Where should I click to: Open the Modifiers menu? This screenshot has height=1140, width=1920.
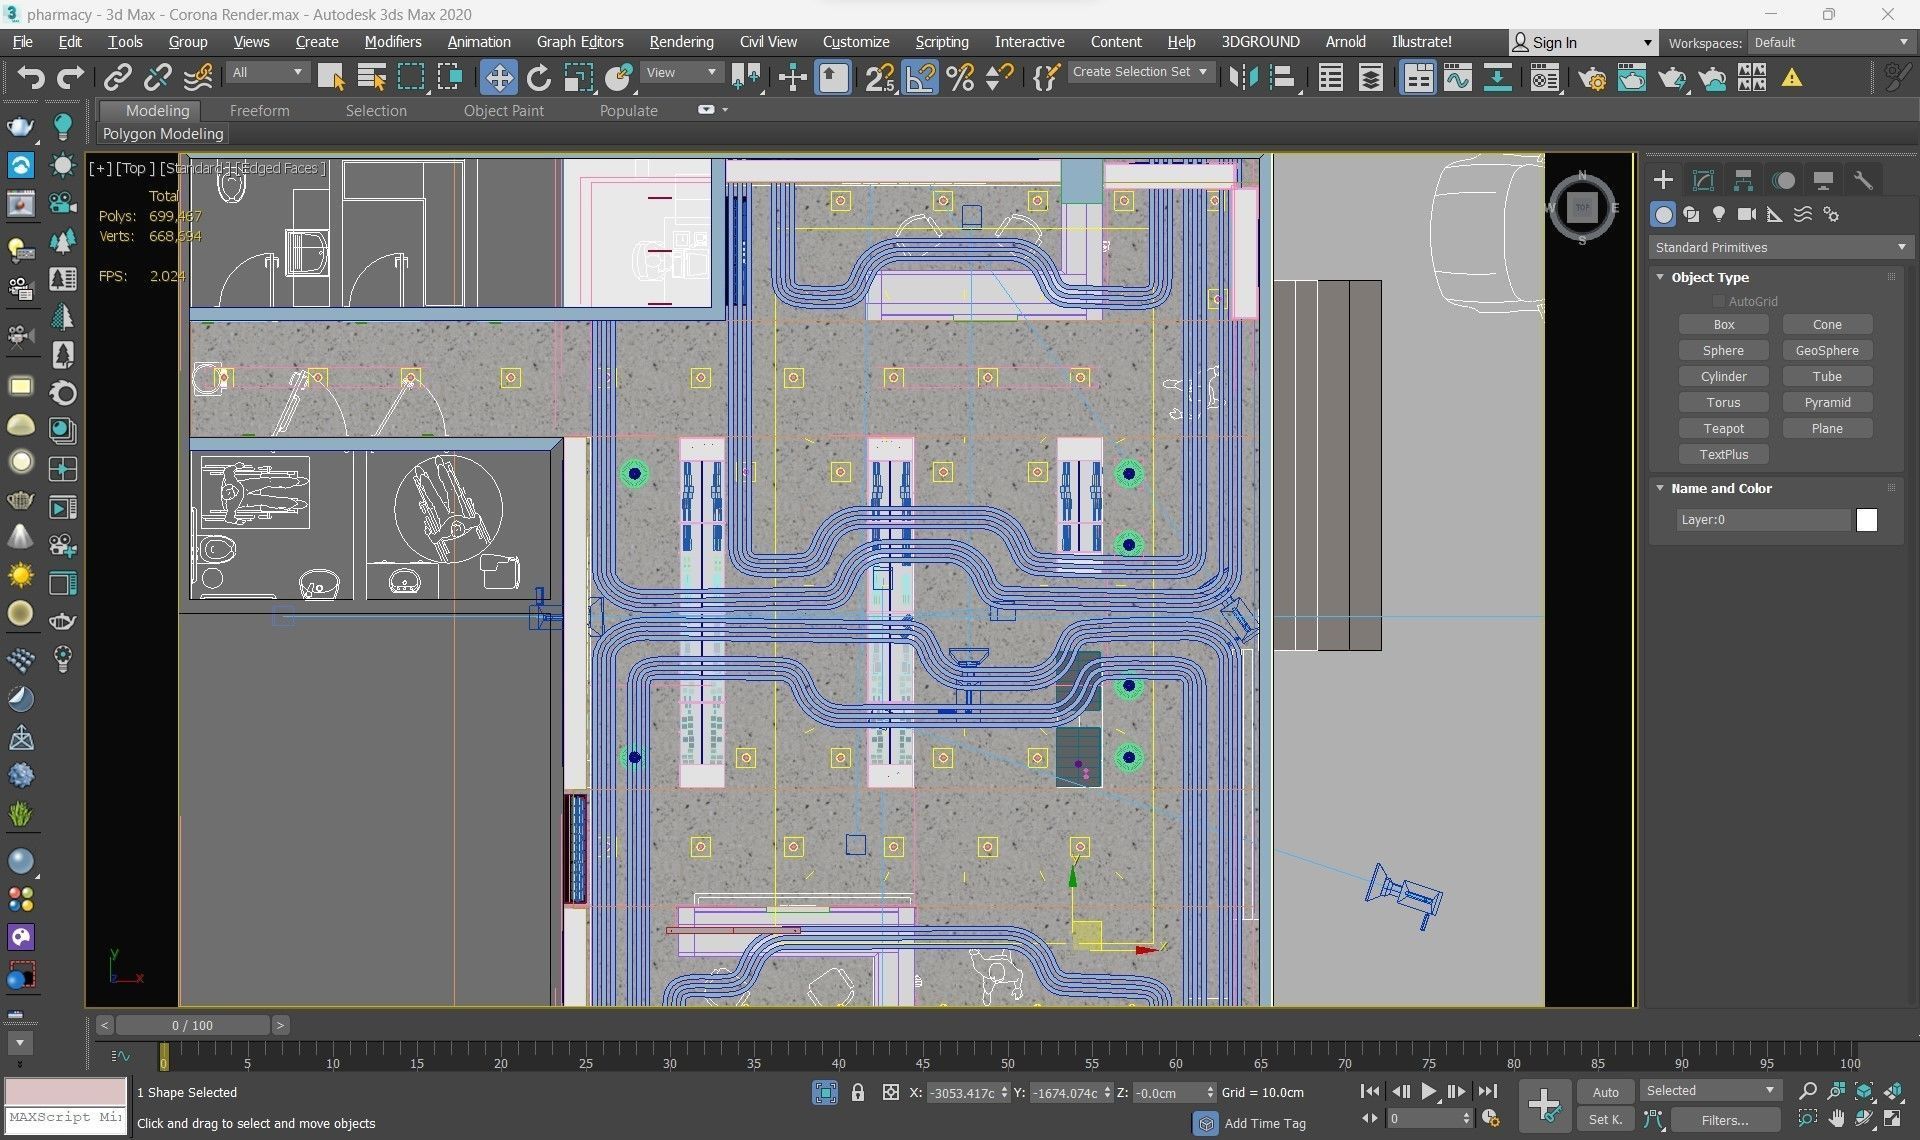[392, 42]
